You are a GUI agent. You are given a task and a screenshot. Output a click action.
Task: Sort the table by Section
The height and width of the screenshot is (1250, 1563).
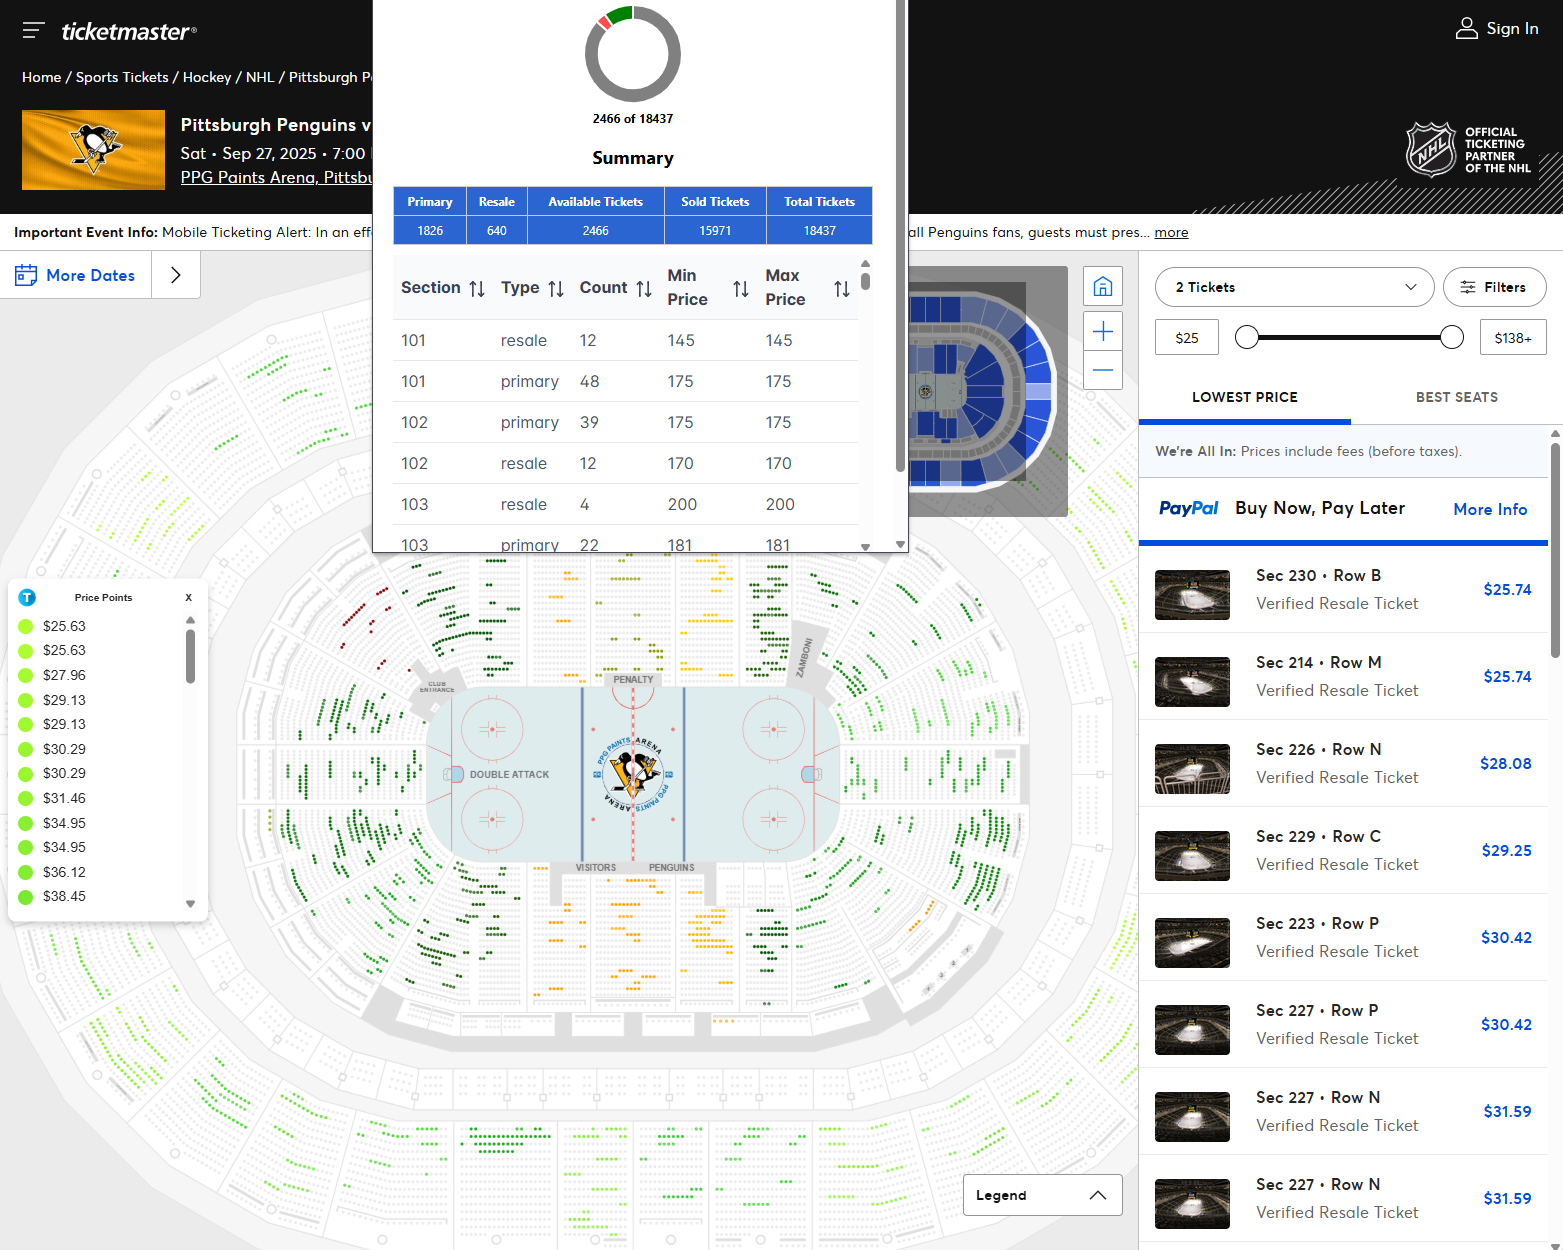click(477, 289)
